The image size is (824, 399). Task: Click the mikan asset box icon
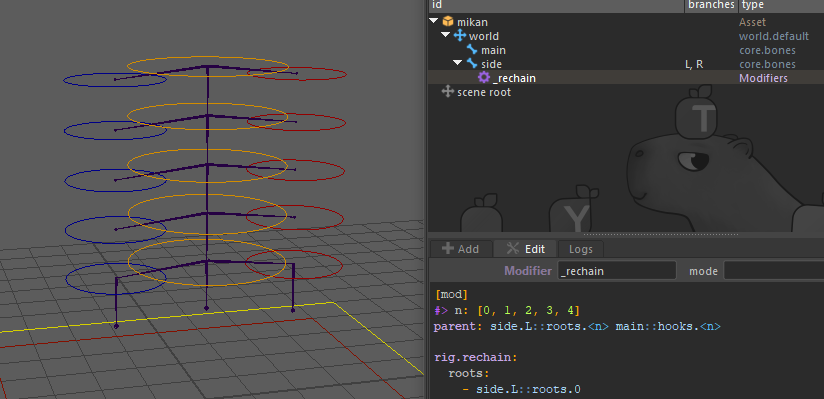[448, 22]
